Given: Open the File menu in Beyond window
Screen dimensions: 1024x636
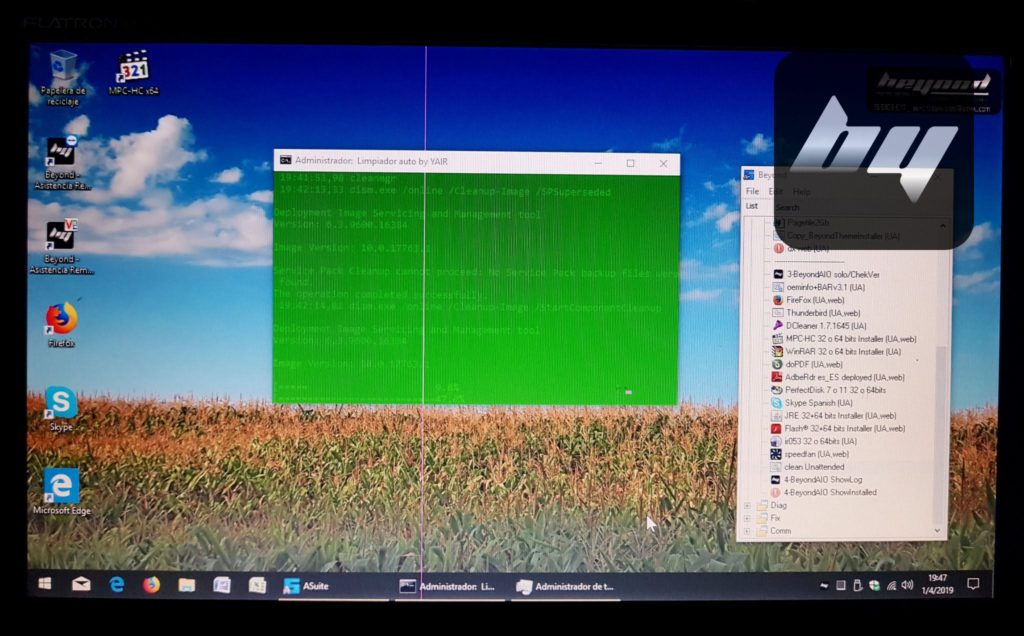Looking at the screenshot, I should 752,191.
